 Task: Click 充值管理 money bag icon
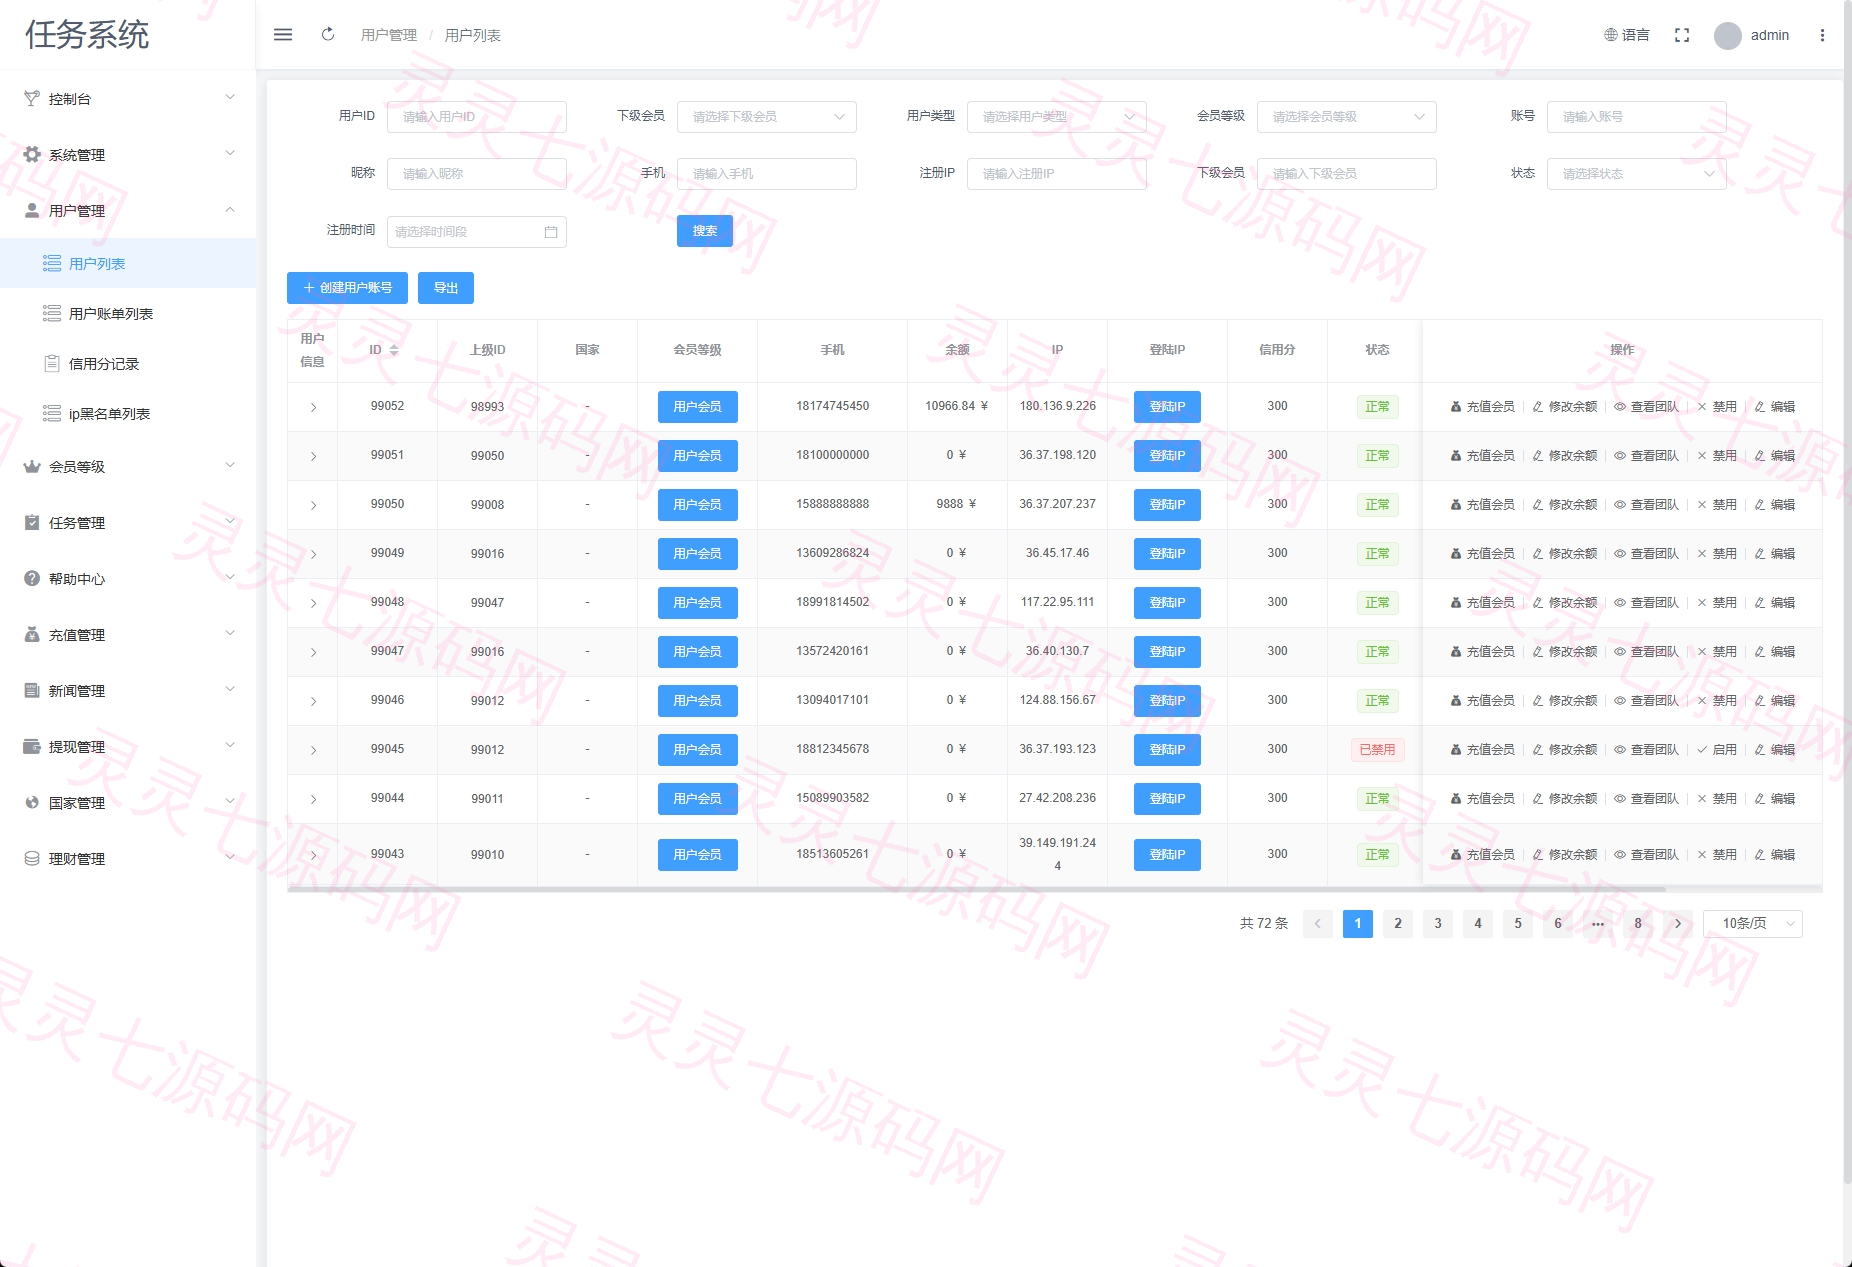(x=32, y=634)
